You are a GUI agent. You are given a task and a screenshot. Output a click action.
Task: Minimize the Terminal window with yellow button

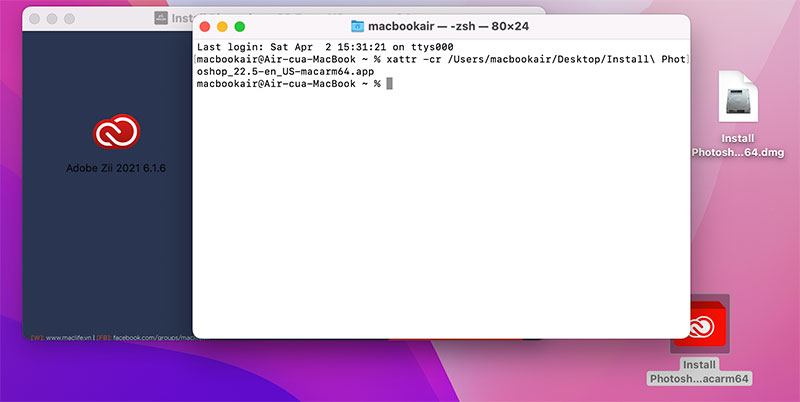223,26
